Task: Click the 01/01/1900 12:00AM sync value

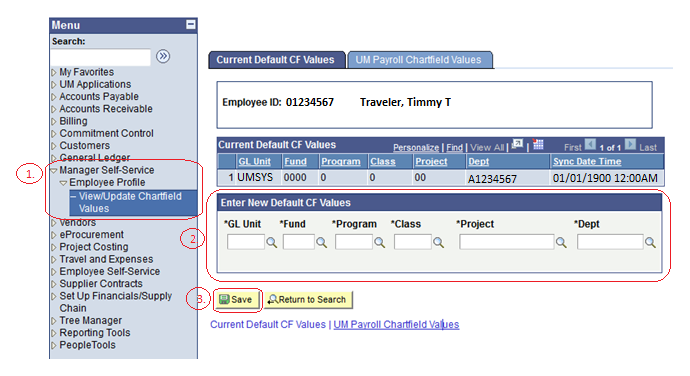Action: pyautogui.click(x=605, y=178)
